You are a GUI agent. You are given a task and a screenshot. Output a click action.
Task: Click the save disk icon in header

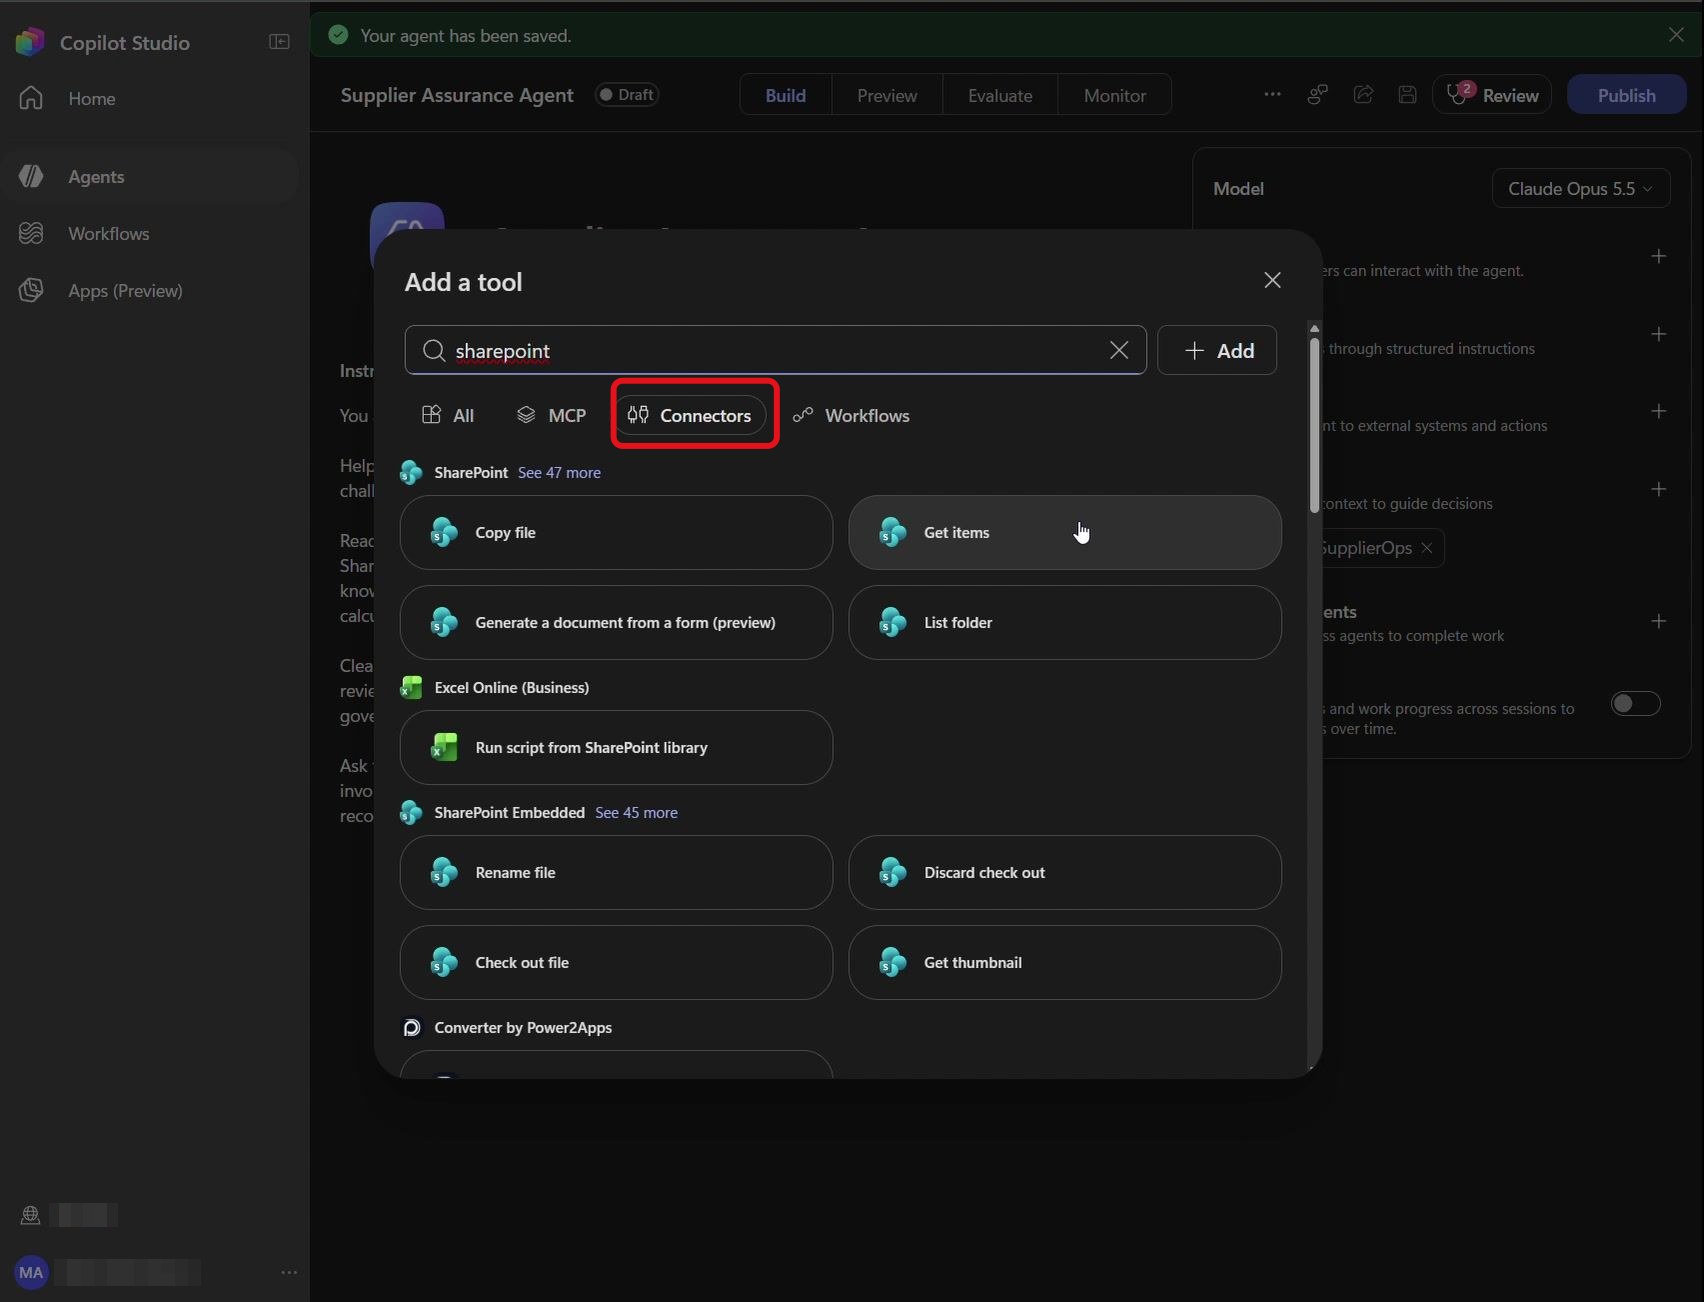click(x=1407, y=94)
